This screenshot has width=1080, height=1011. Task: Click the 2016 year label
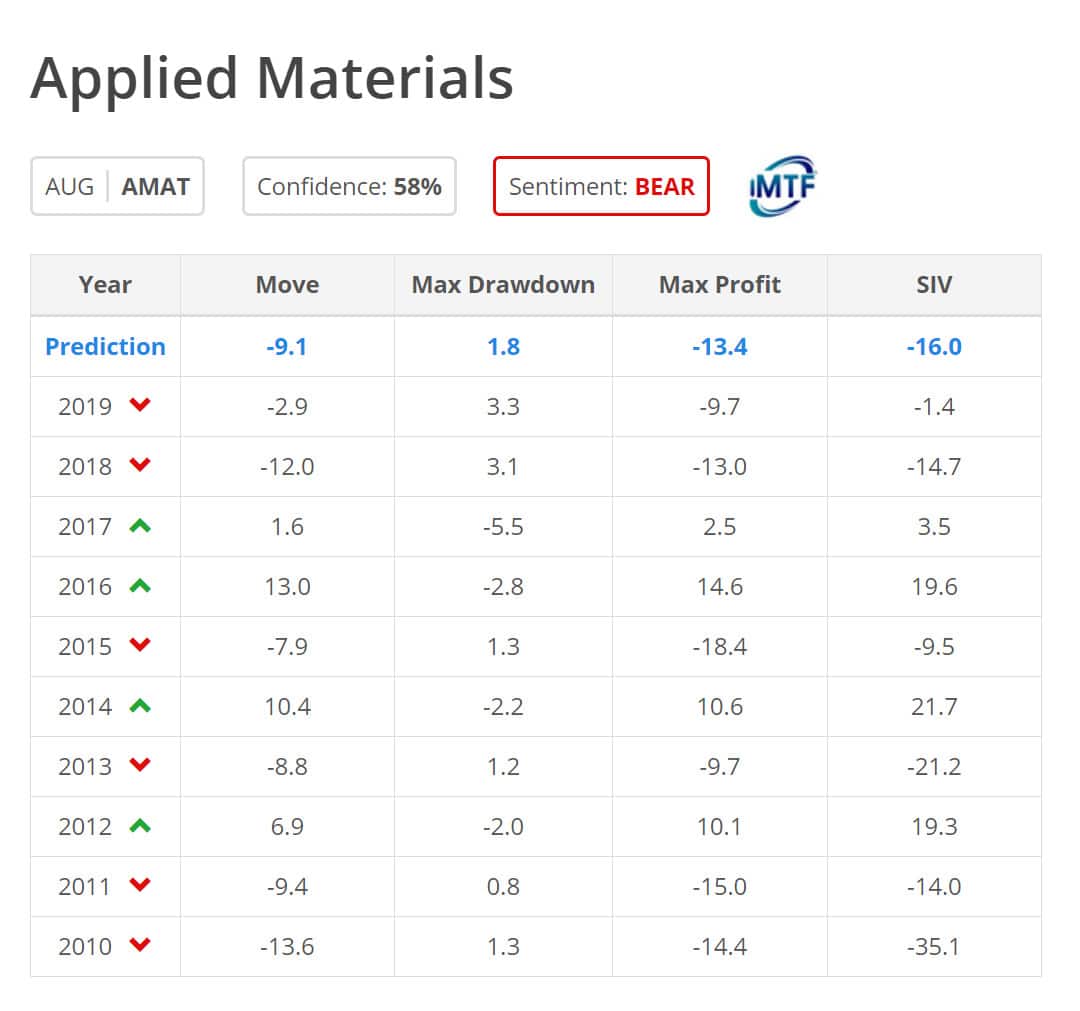[85, 587]
